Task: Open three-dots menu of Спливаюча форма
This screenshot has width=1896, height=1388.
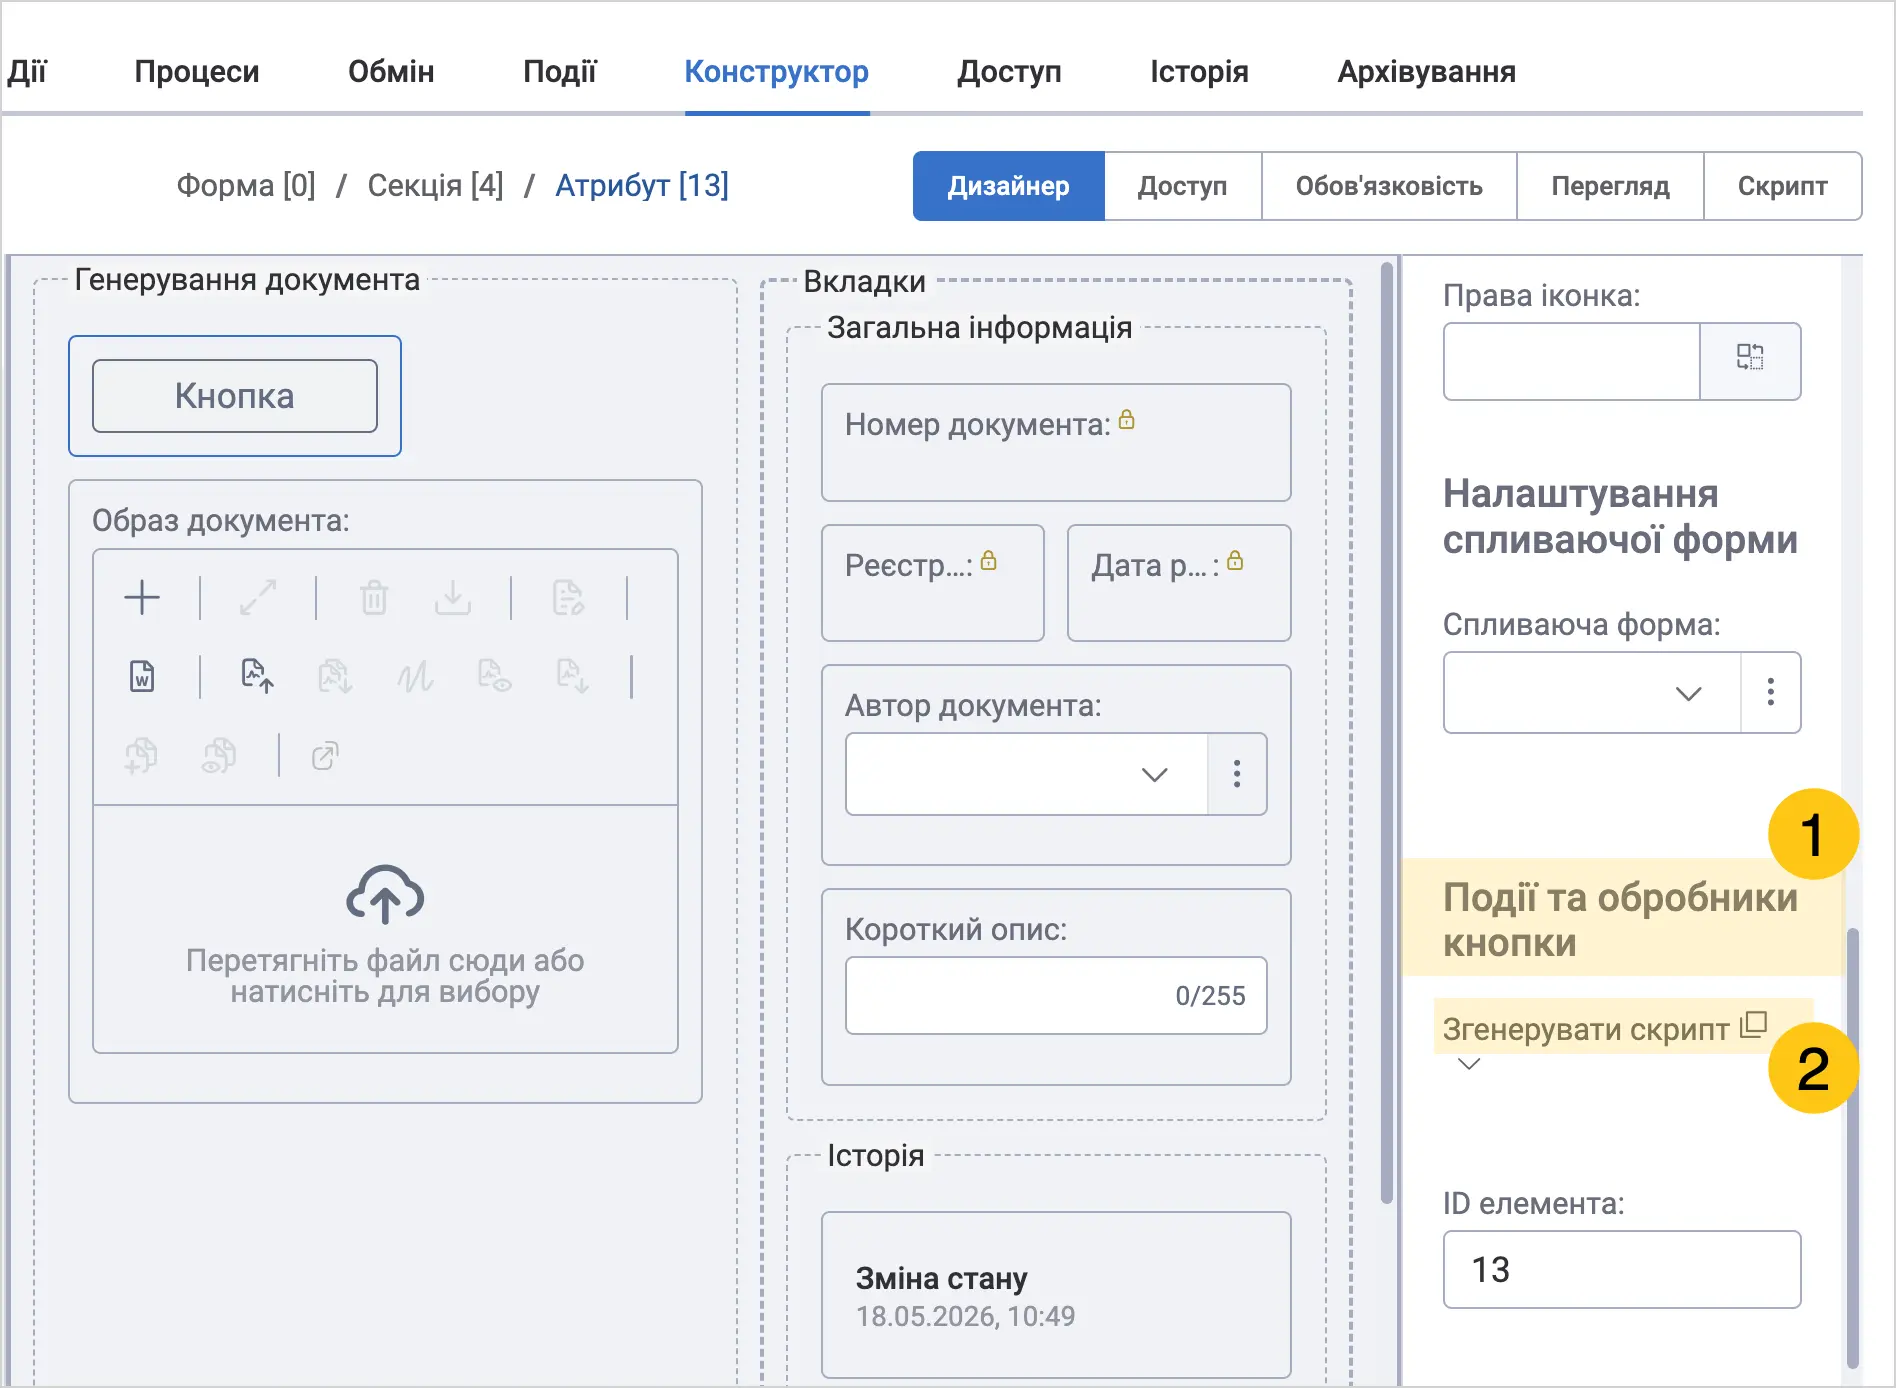Action: (1771, 693)
